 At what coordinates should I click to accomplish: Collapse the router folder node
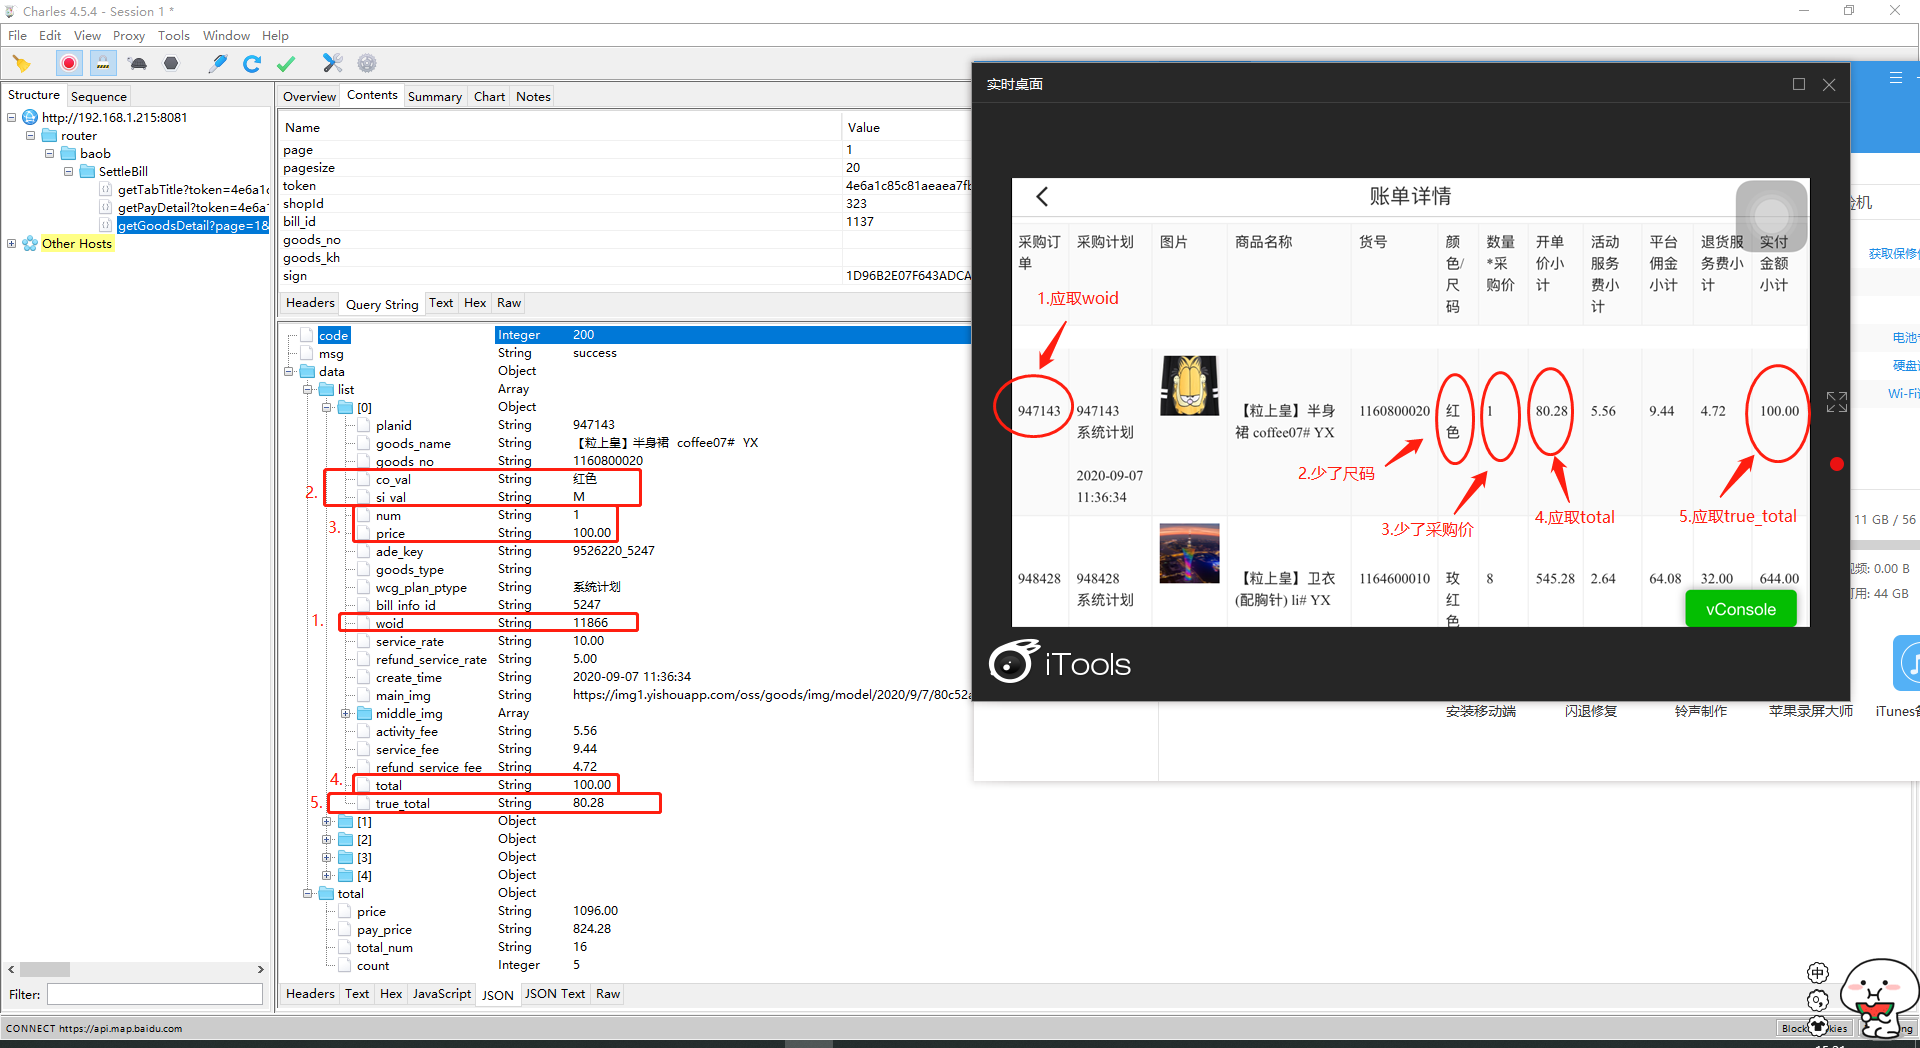point(30,135)
